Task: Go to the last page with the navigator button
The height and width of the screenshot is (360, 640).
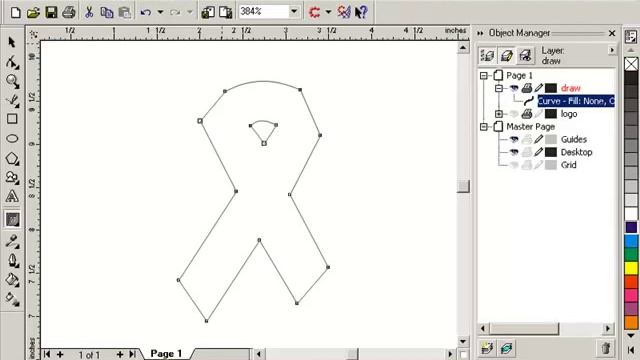Action: (132, 354)
